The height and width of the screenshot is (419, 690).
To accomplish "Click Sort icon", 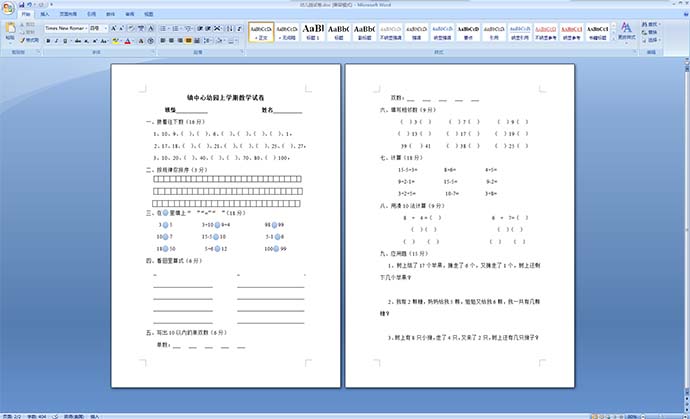I will pos(229,28).
